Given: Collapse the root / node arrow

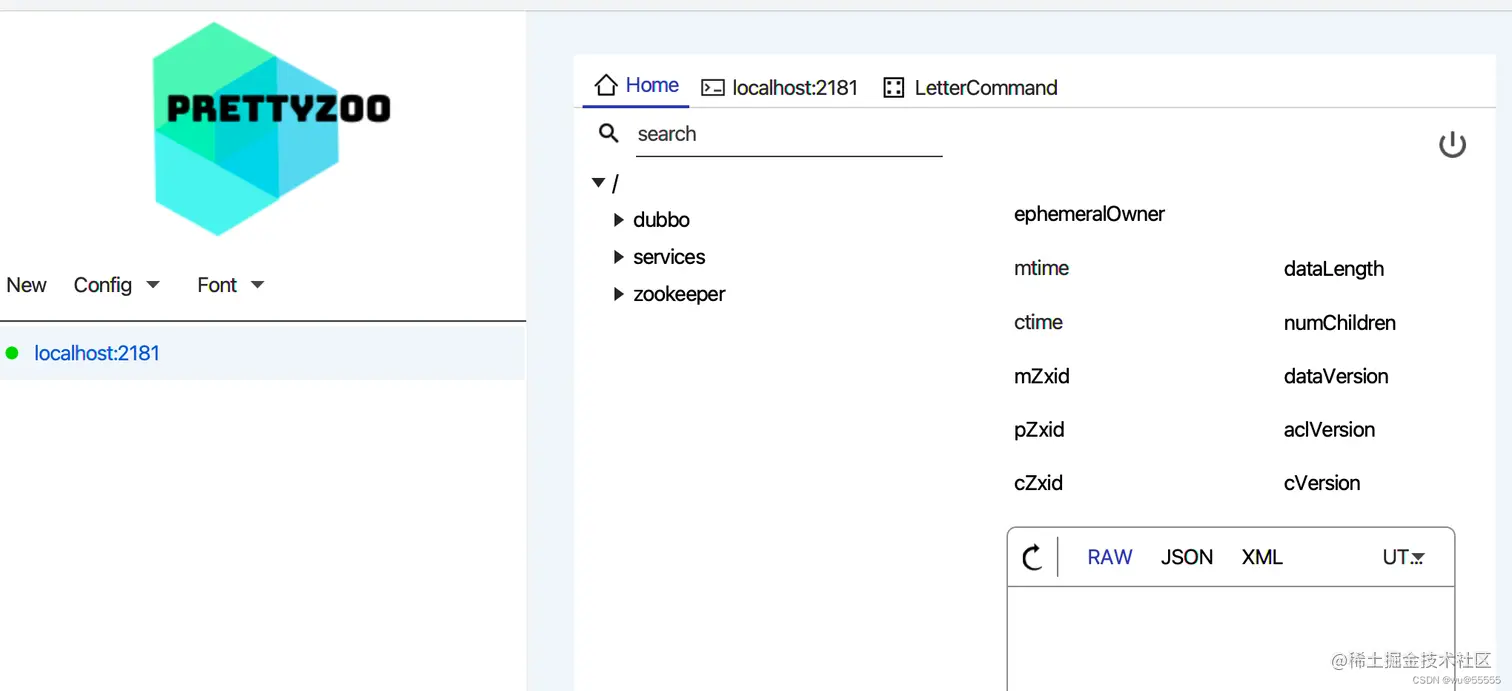Looking at the screenshot, I should click(598, 183).
